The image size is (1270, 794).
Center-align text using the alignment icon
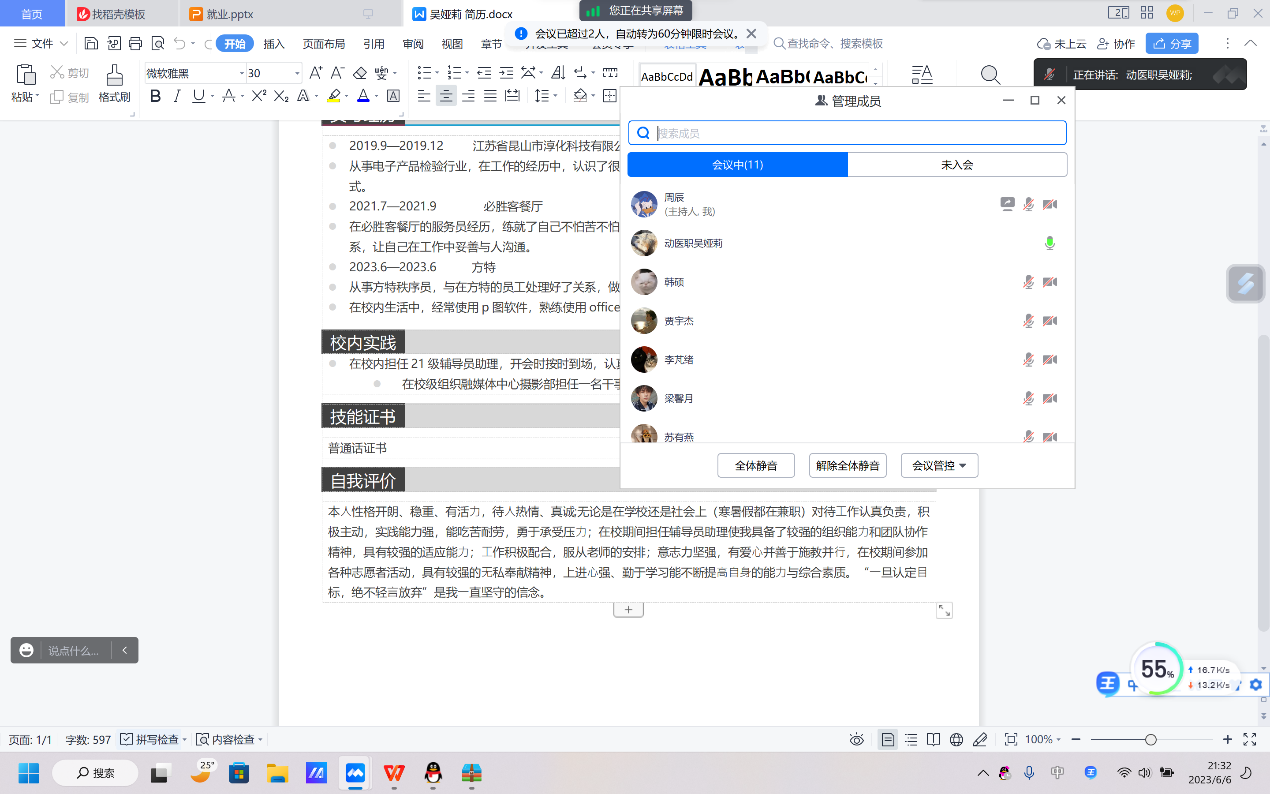pyautogui.click(x=446, y=96)
